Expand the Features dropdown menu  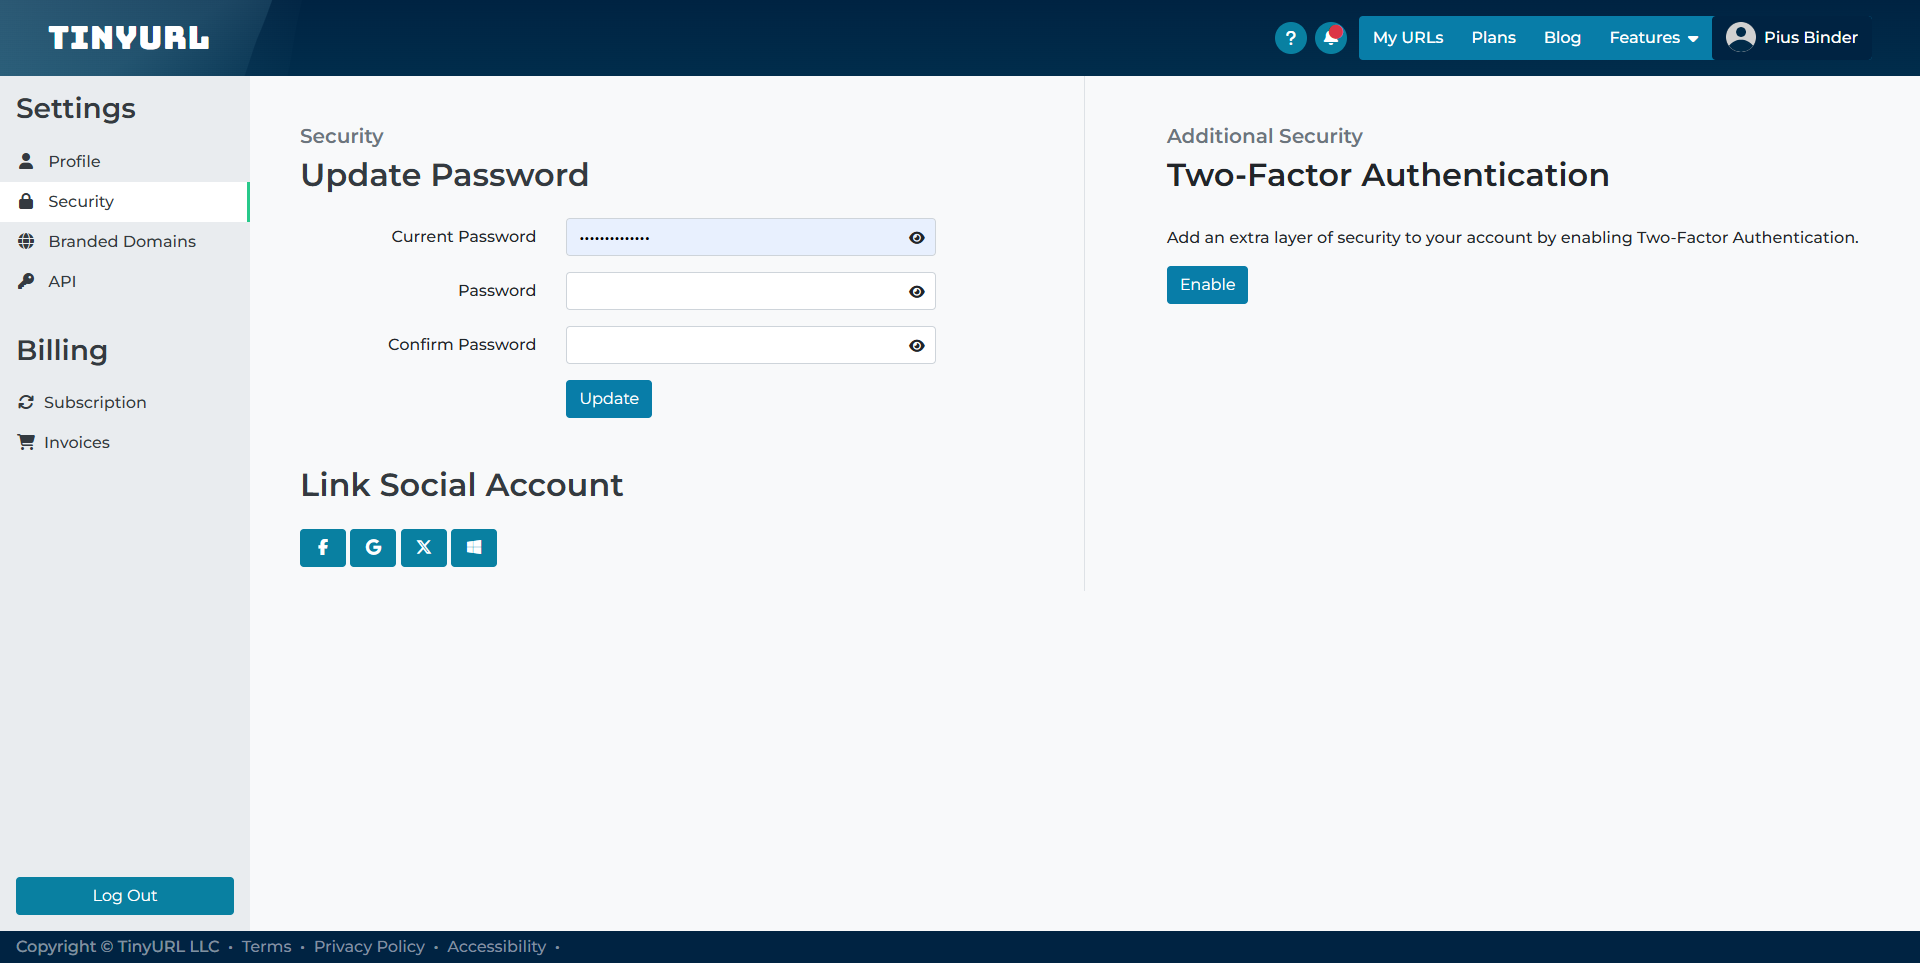[x=1653, y=38]
